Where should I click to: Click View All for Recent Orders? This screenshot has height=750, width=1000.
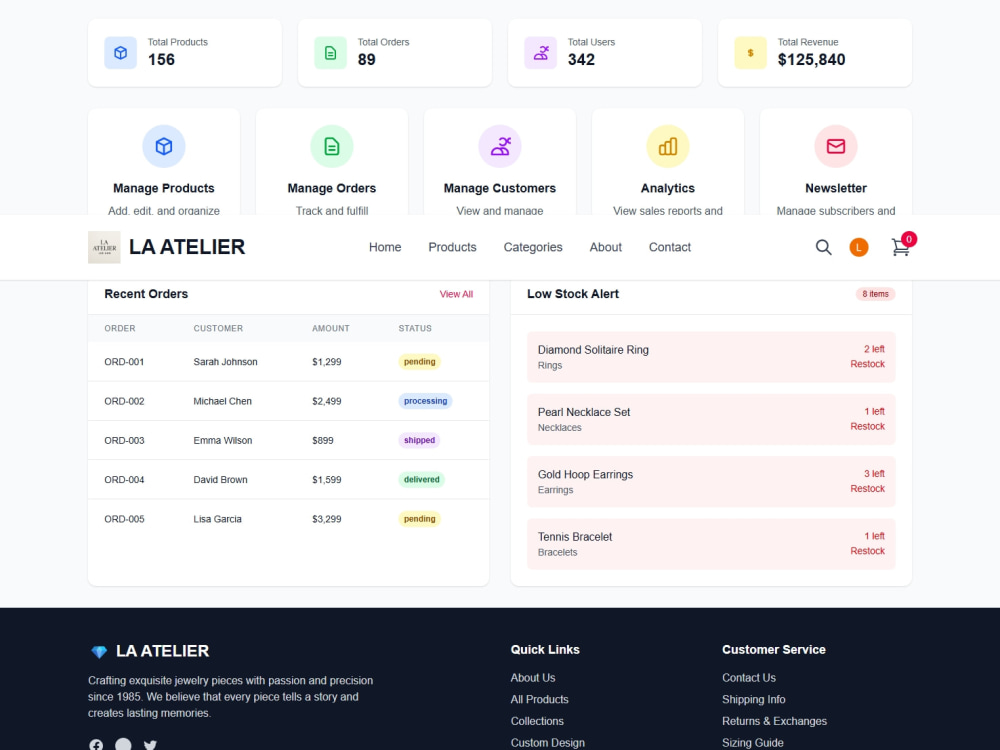point(456,294)
